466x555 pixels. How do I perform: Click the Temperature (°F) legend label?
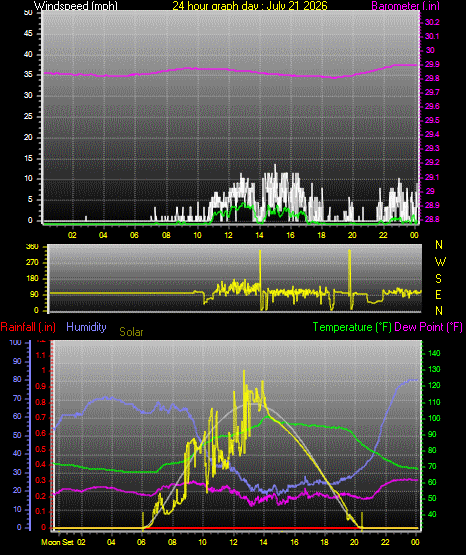point(352,327)
